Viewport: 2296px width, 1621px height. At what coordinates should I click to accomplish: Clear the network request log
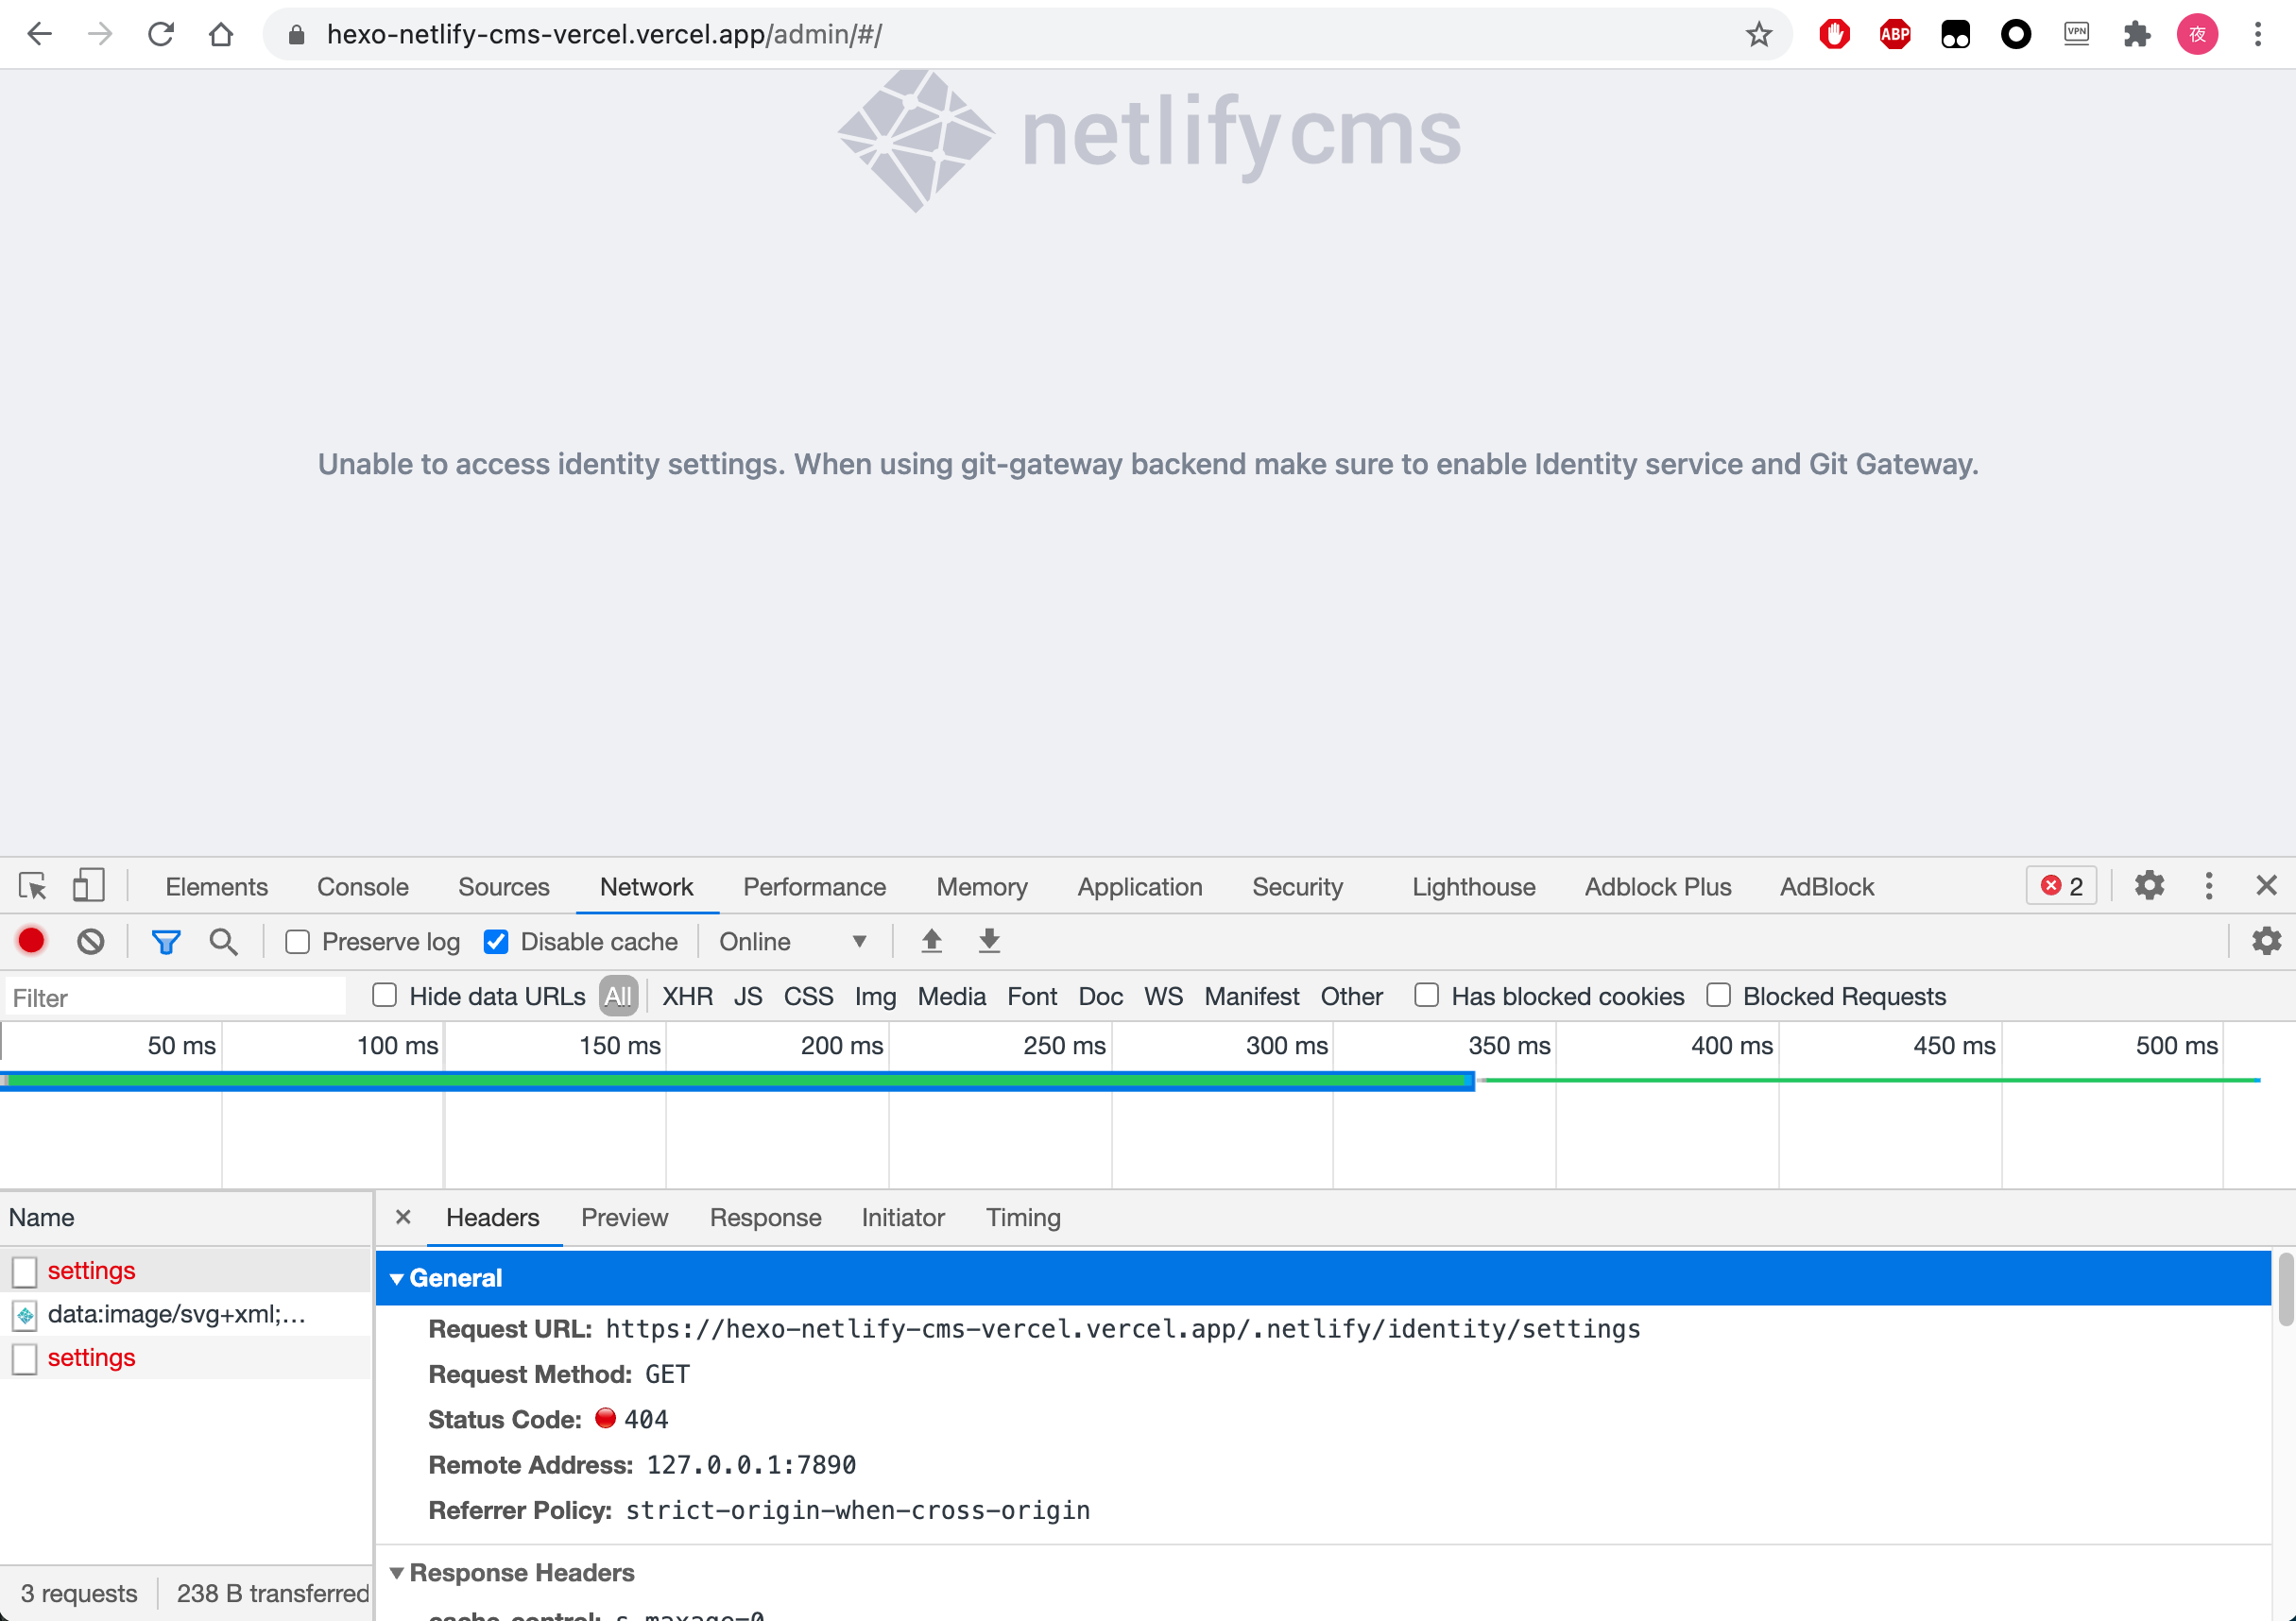tap(91, 941)
